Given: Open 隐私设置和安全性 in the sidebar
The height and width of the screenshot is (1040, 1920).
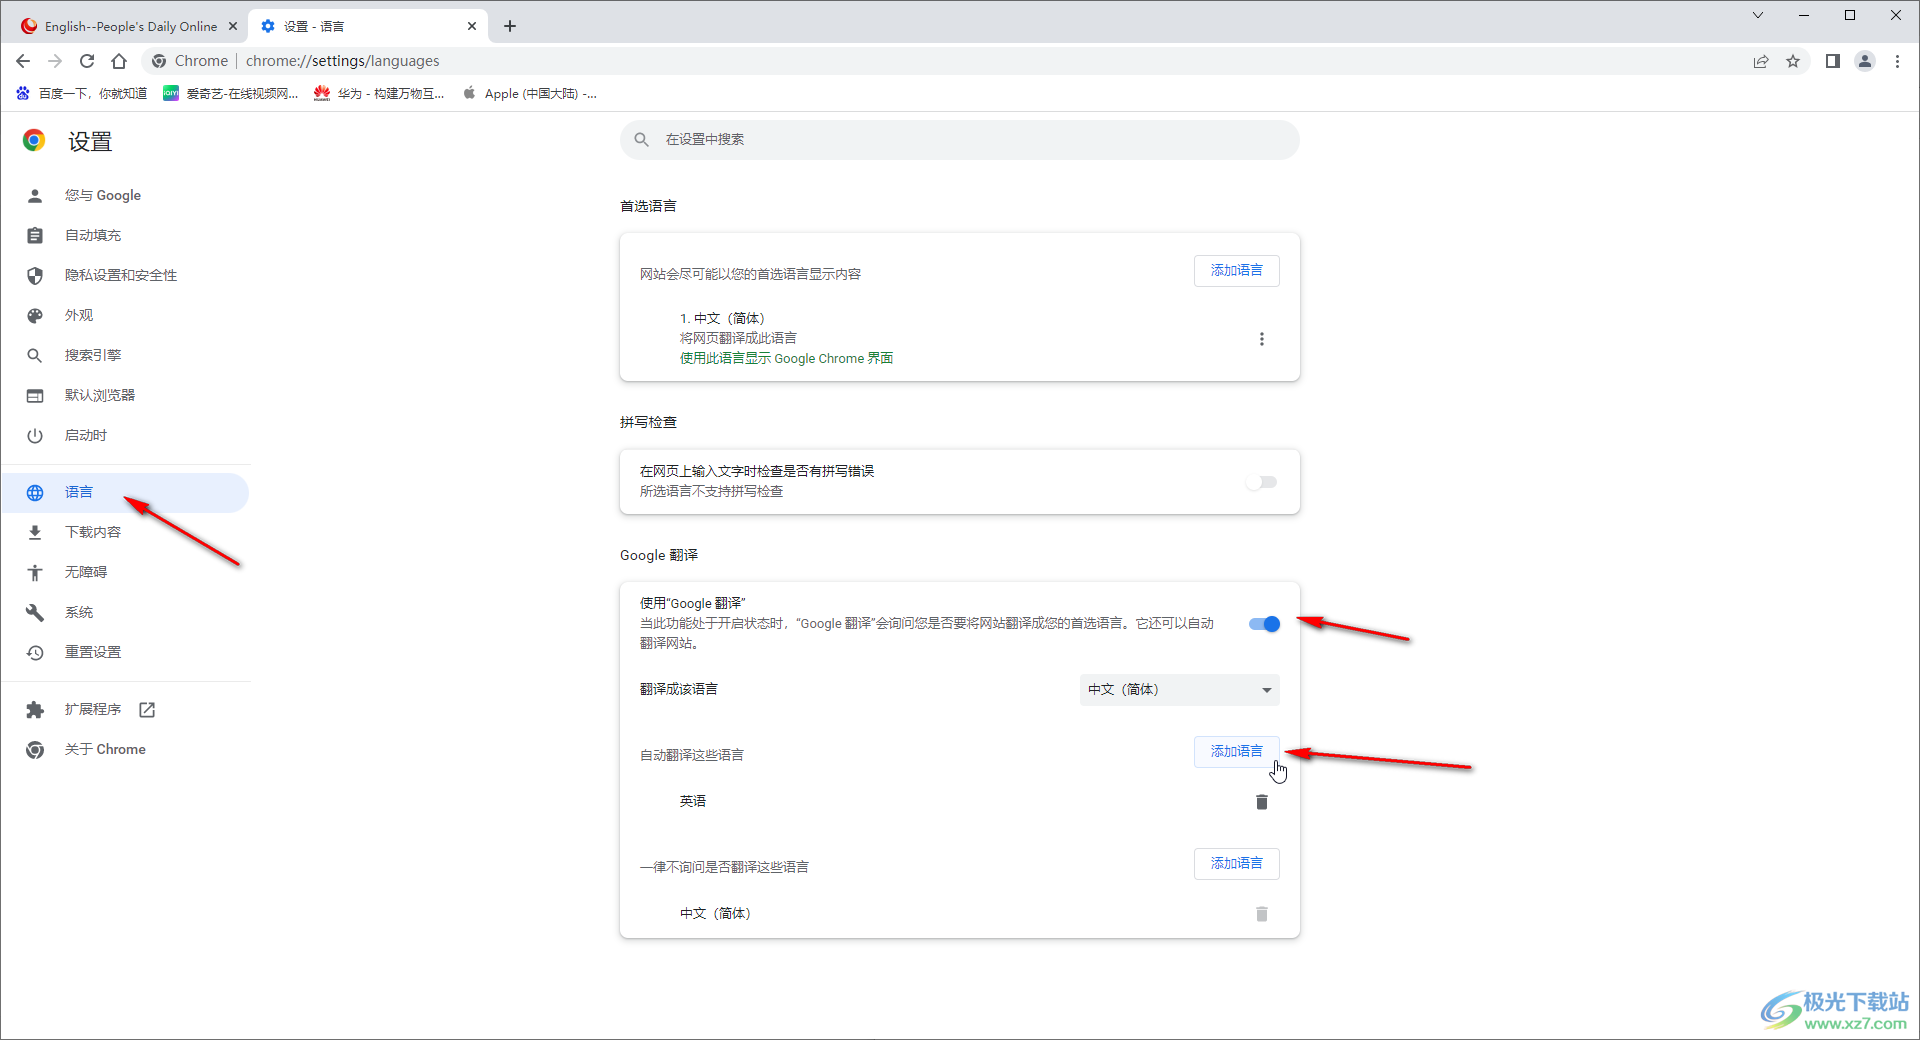Looking at the screenshot, I should pos(121,275).
